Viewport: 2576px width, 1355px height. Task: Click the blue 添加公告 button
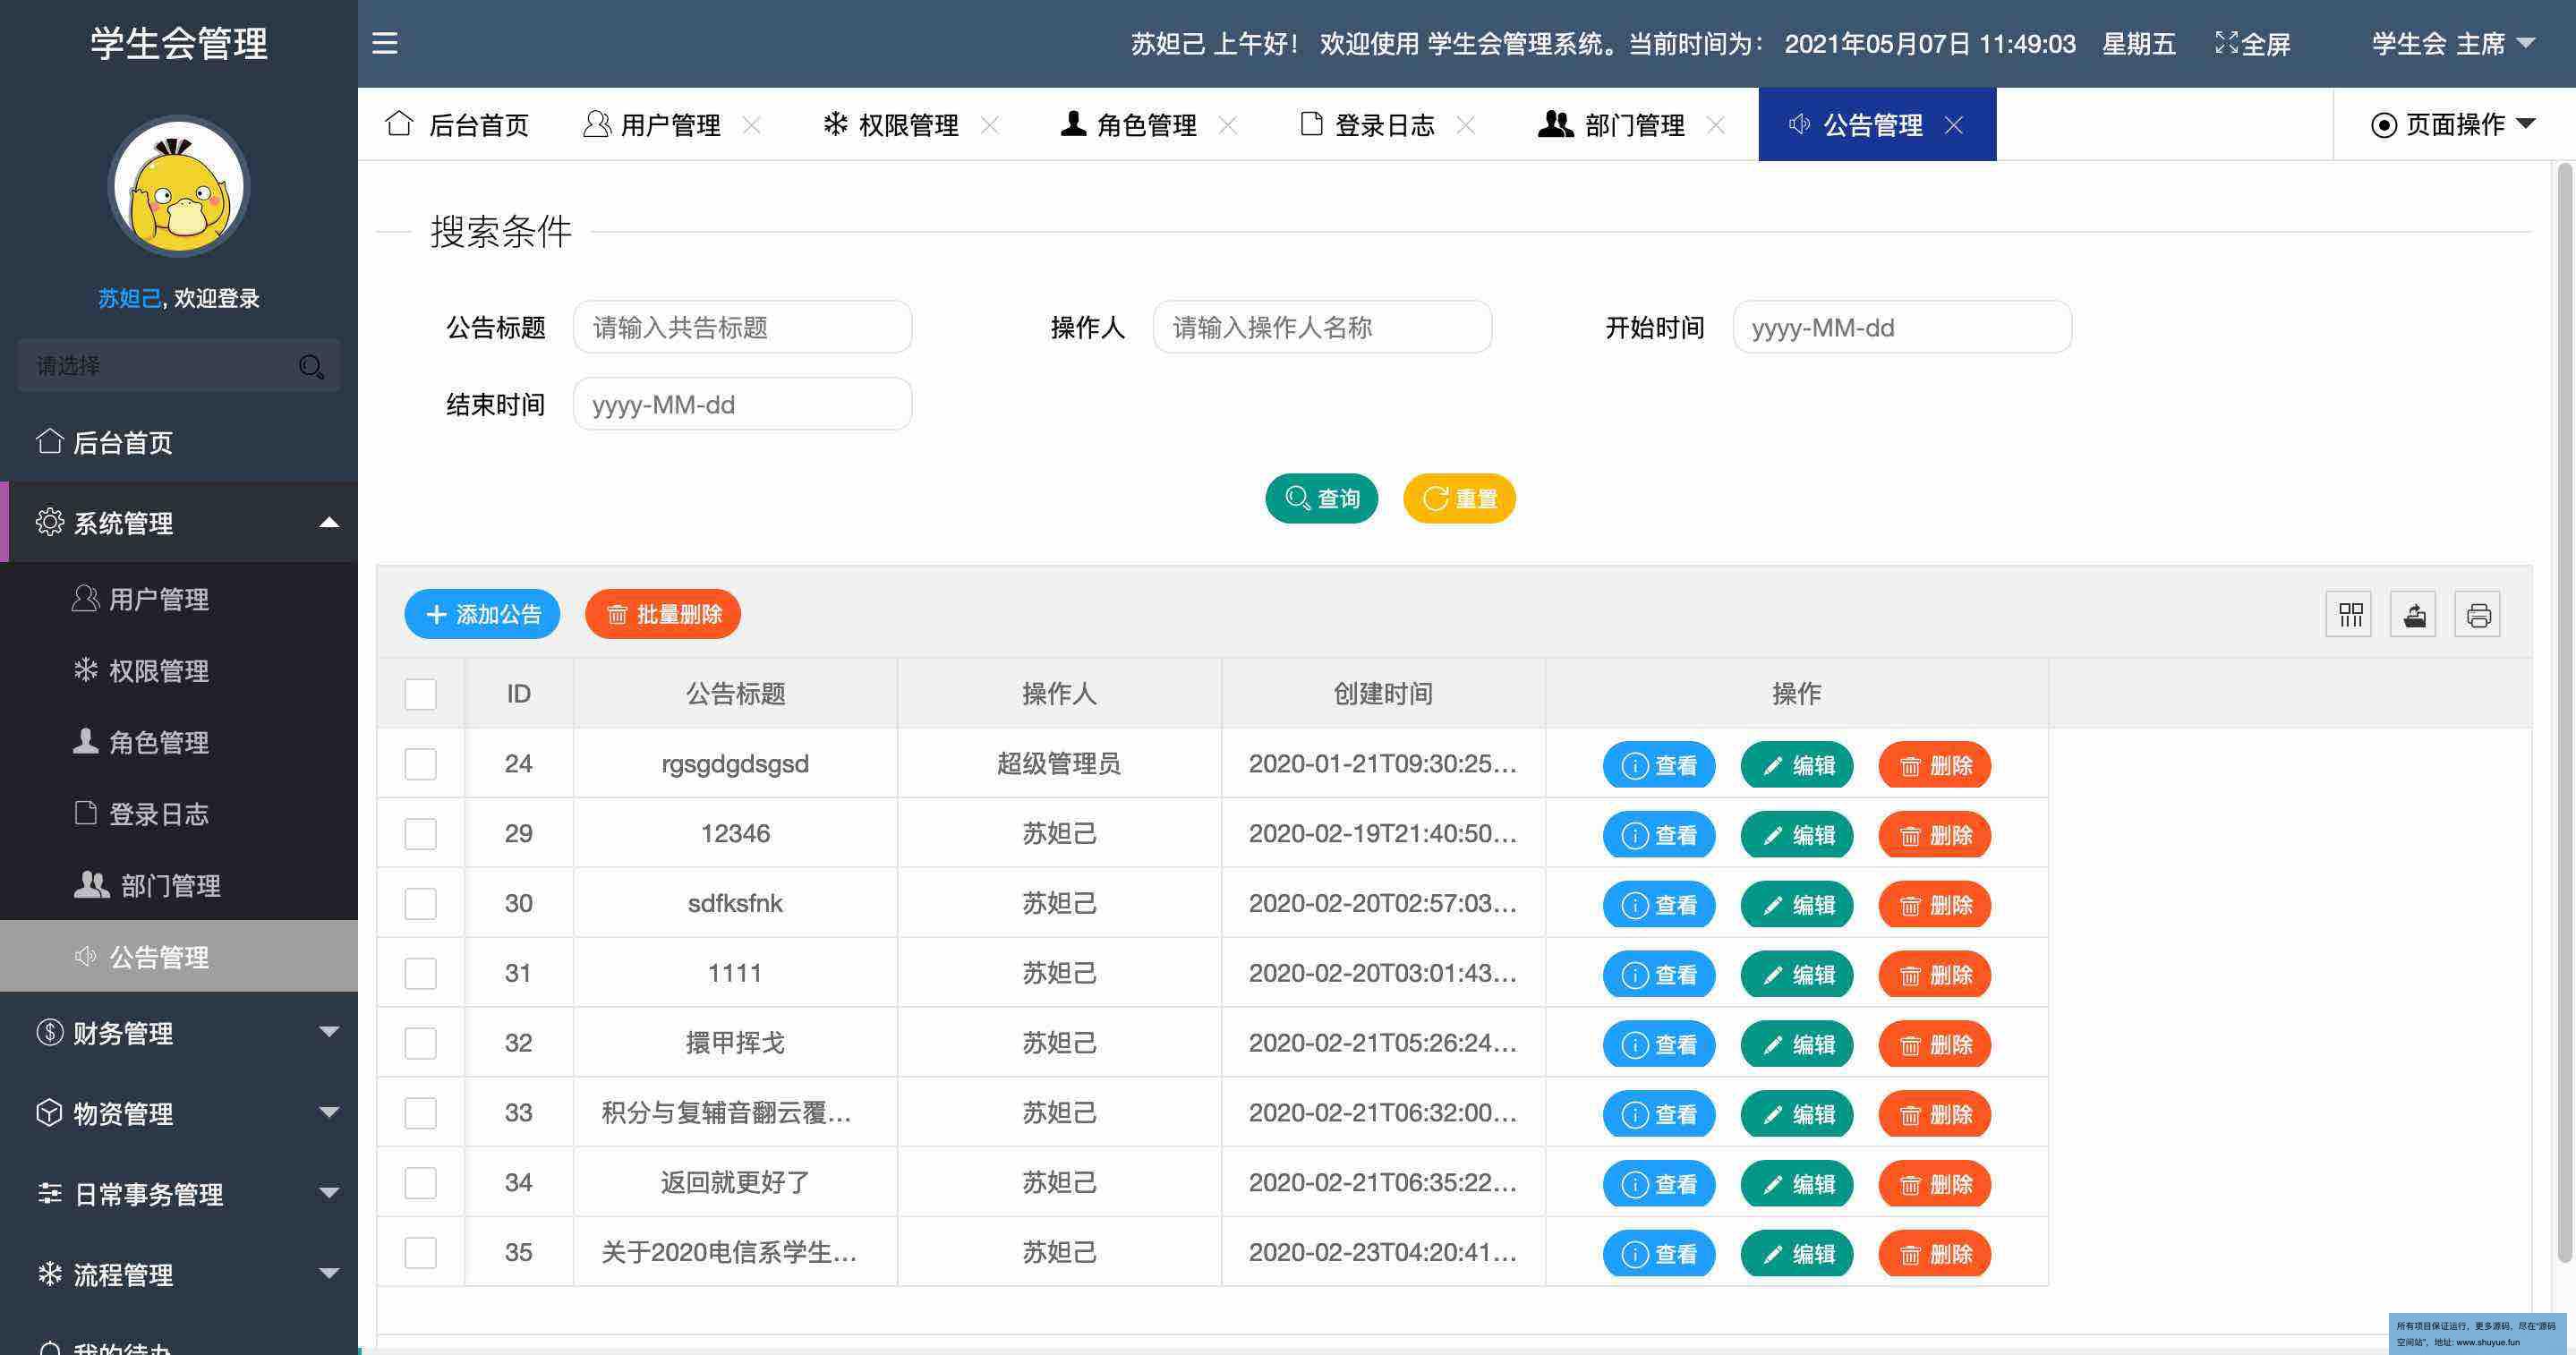(x=482, y=614)
